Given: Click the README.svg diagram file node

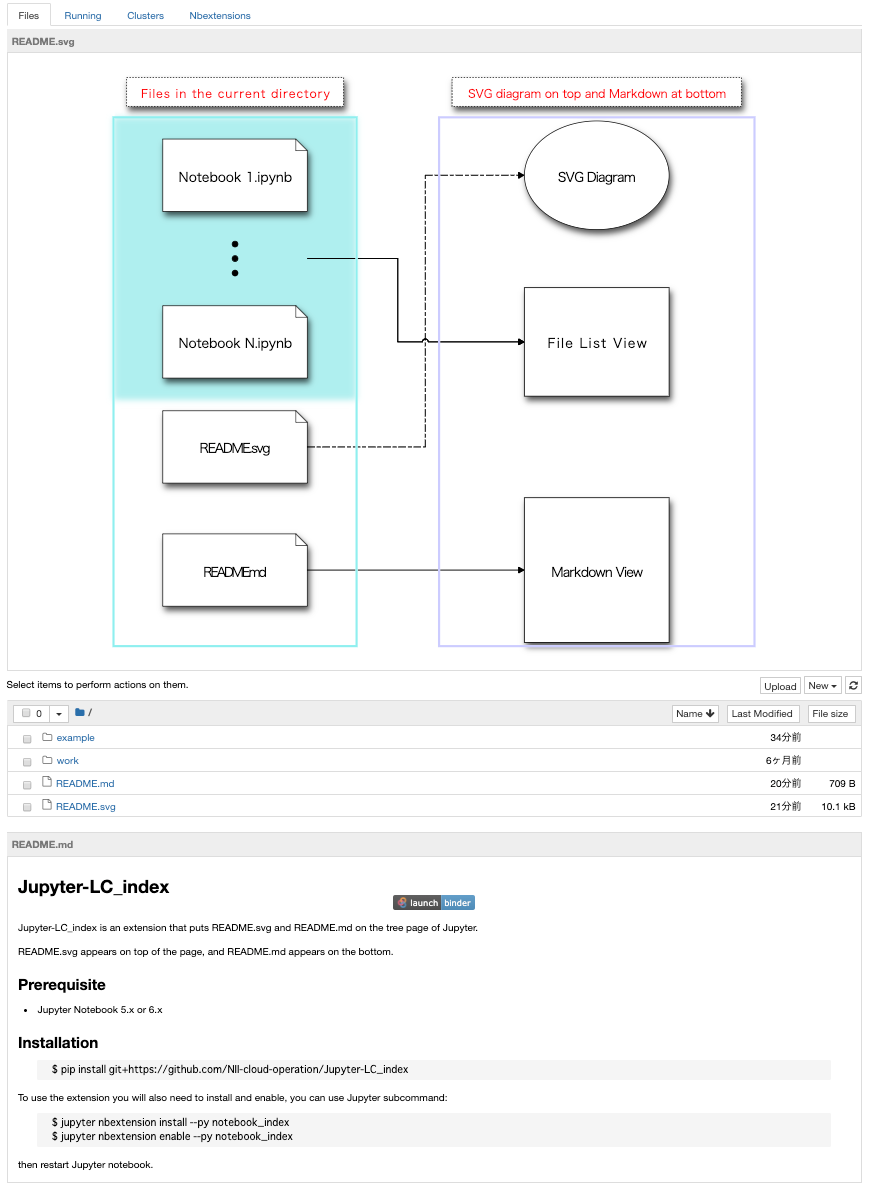Looking at the screenshot, I should pyautogui.click(x=235, y=447).
